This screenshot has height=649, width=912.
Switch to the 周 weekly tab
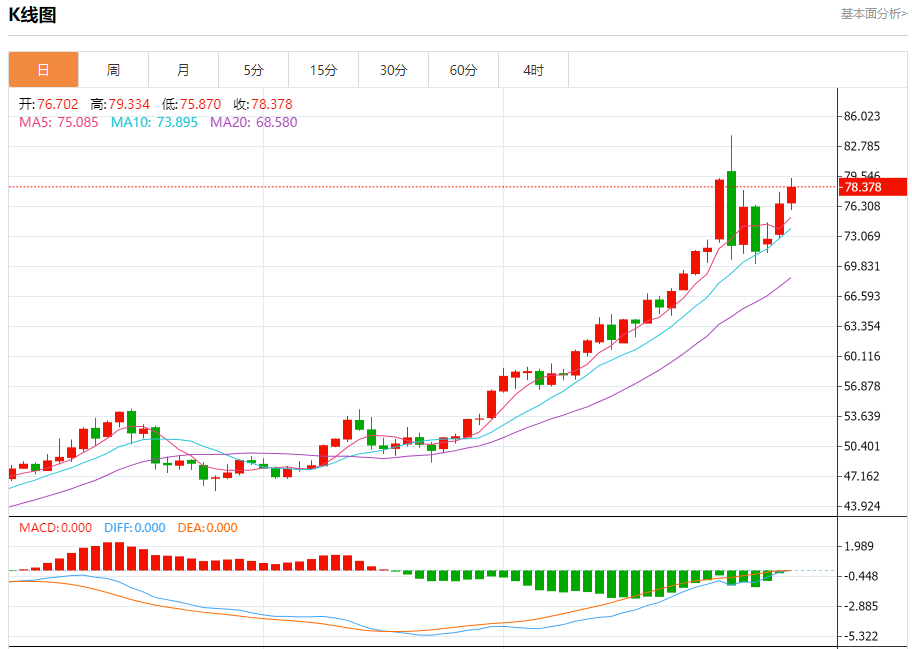pyautogui.click(x=113, y=70)
